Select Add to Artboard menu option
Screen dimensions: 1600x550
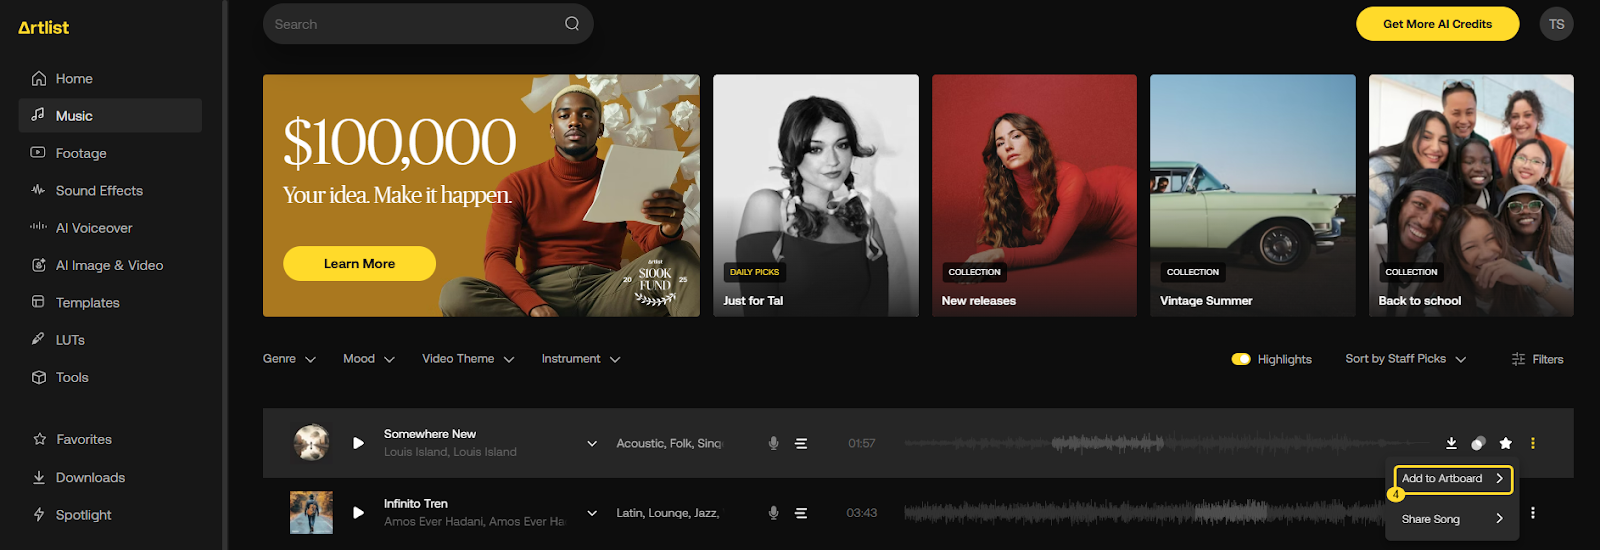pyautogui.click(x=1452, y=479)
